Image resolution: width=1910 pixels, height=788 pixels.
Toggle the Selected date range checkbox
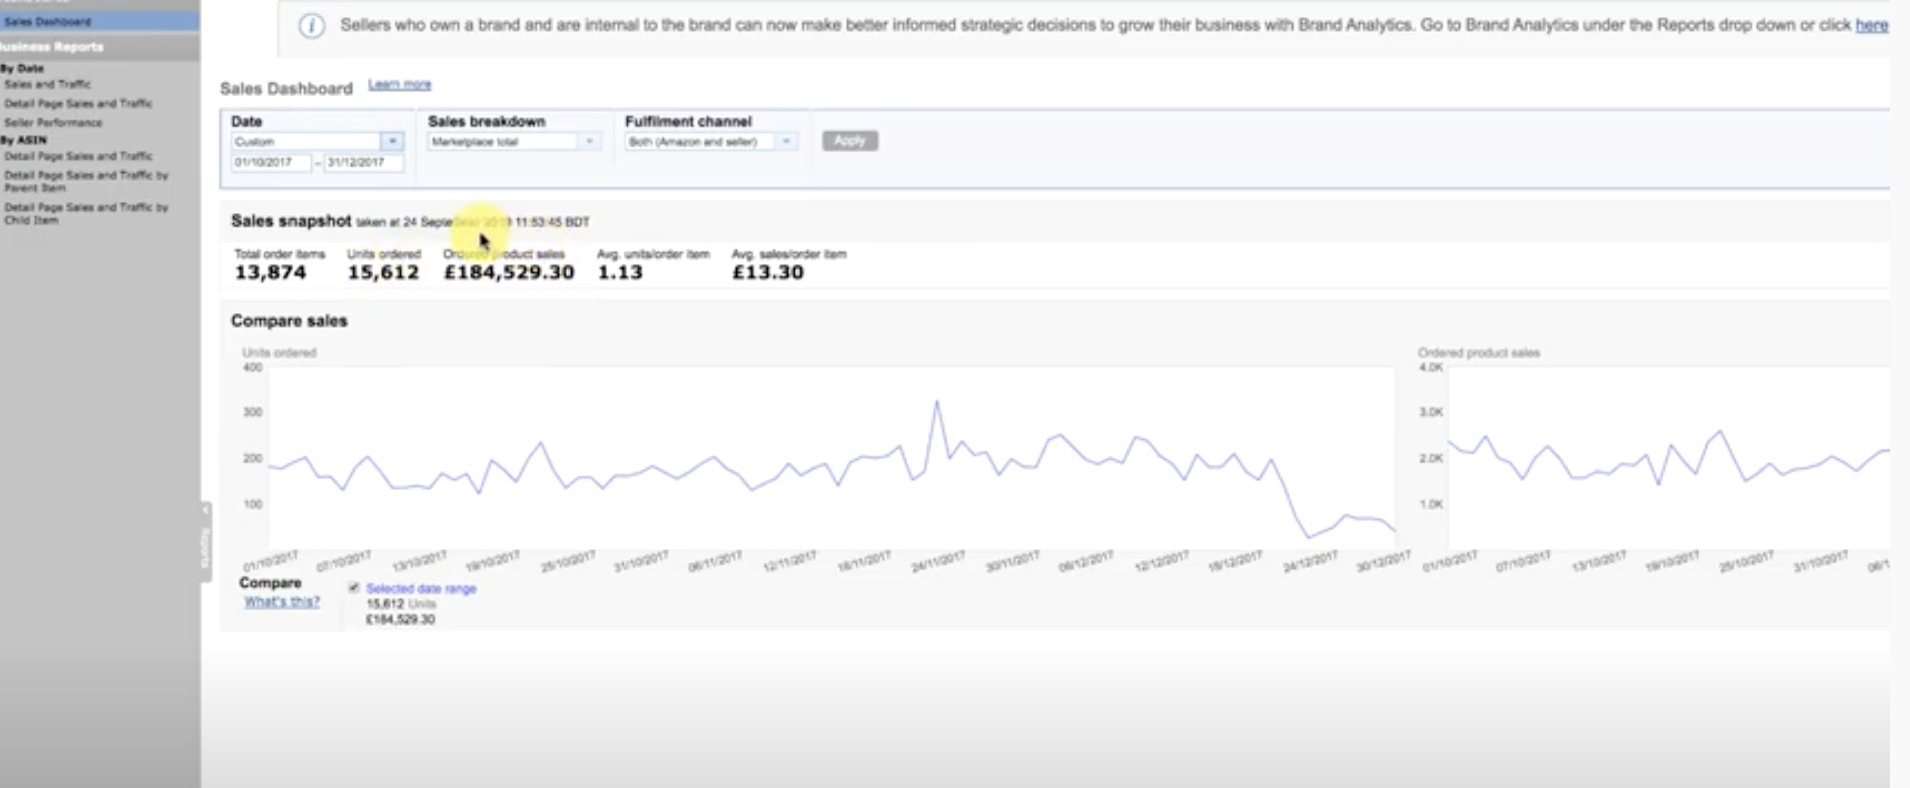tap(354, 588)
